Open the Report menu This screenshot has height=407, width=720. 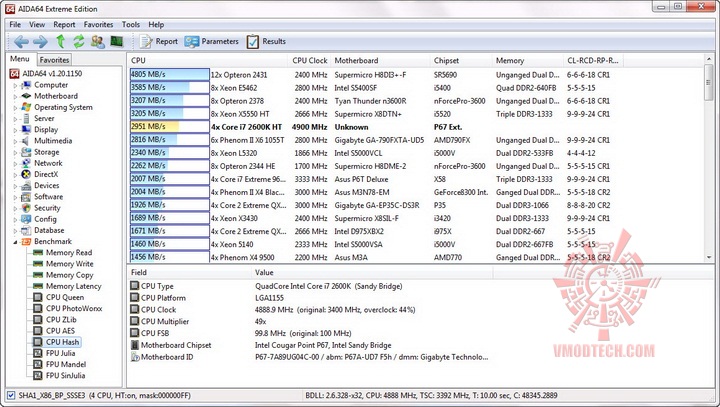[64, 25]
